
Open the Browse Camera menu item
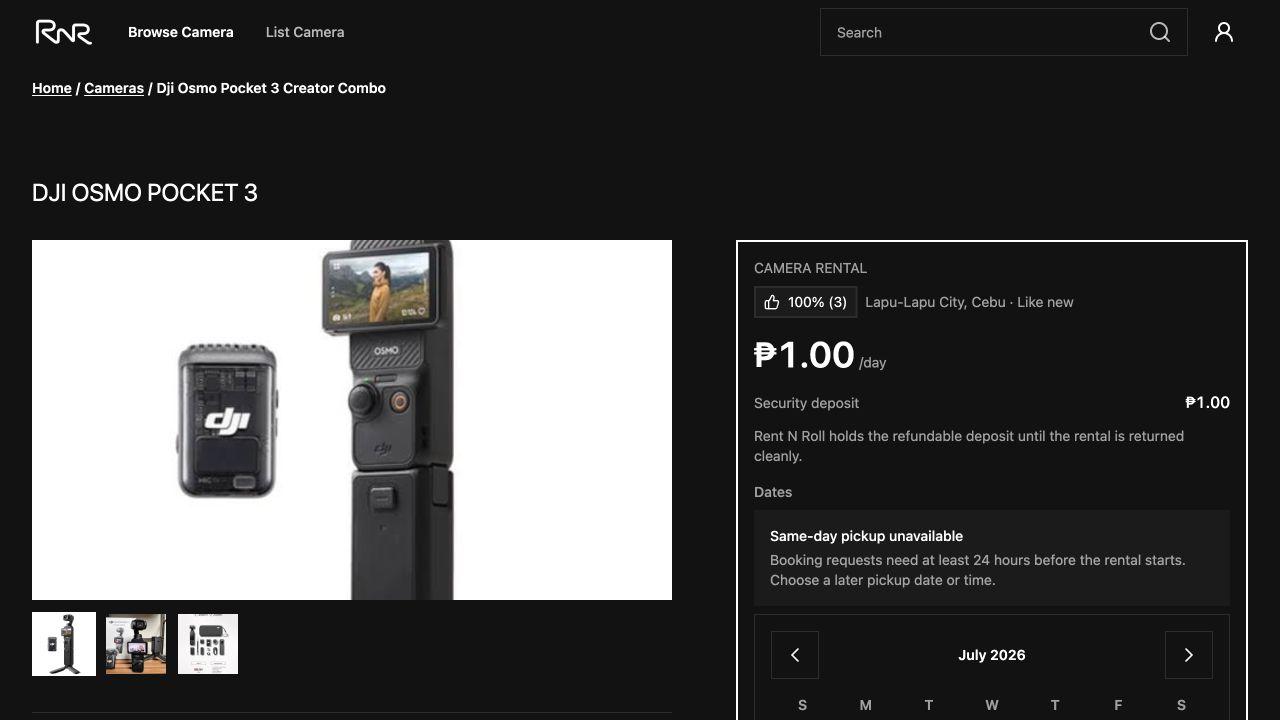(181, 32)
